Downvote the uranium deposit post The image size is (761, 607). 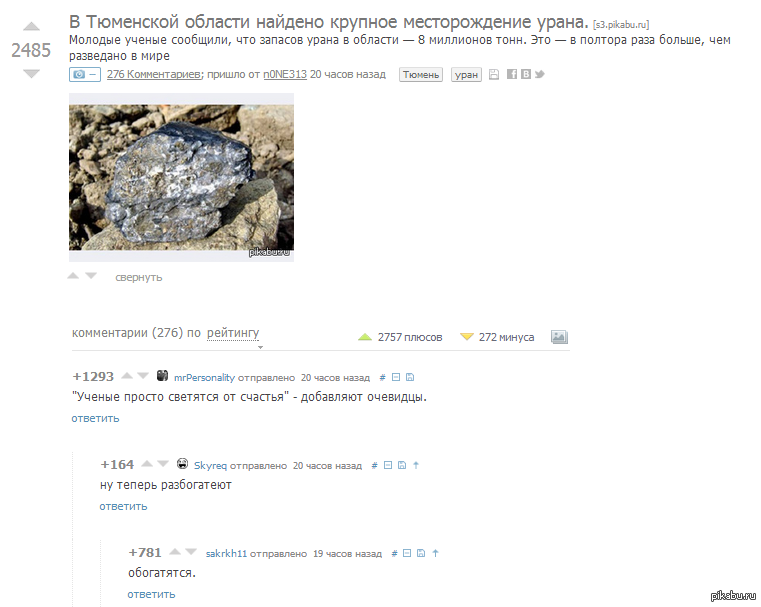point(31,74)
